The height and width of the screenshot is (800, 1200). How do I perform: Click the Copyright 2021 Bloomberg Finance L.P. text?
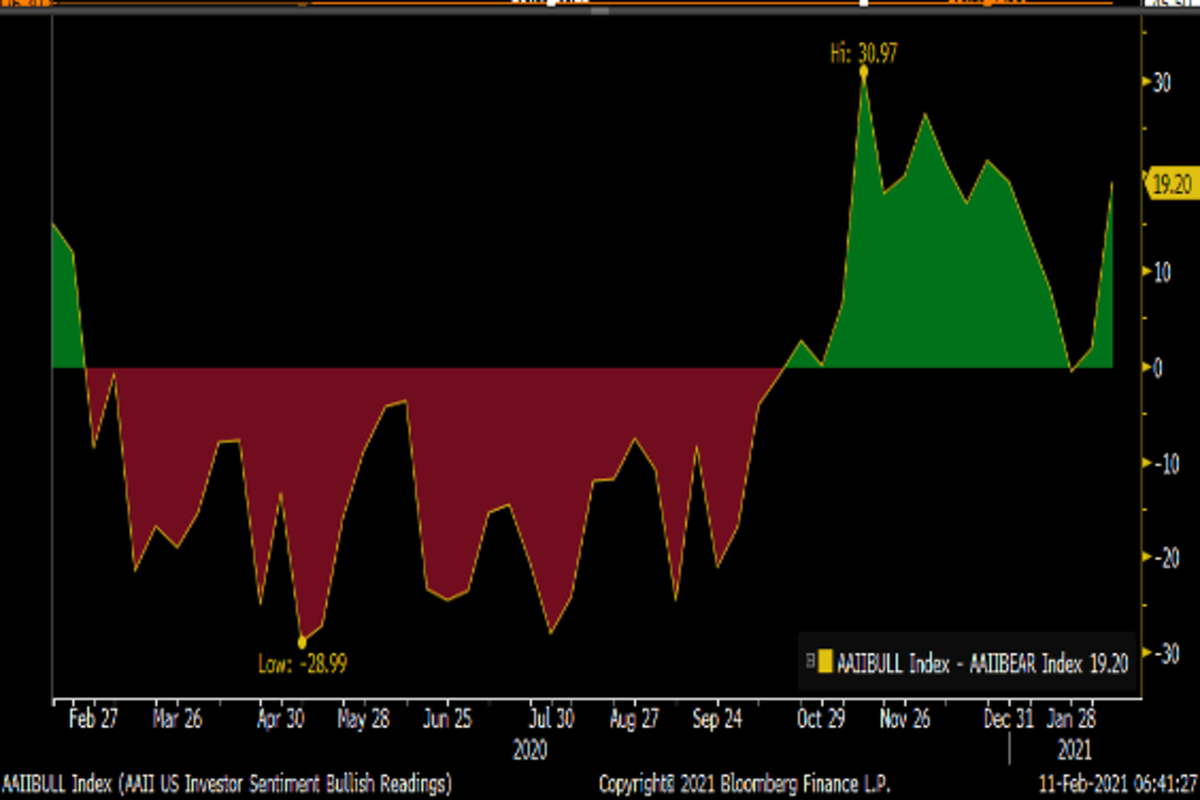pos(744,781)
